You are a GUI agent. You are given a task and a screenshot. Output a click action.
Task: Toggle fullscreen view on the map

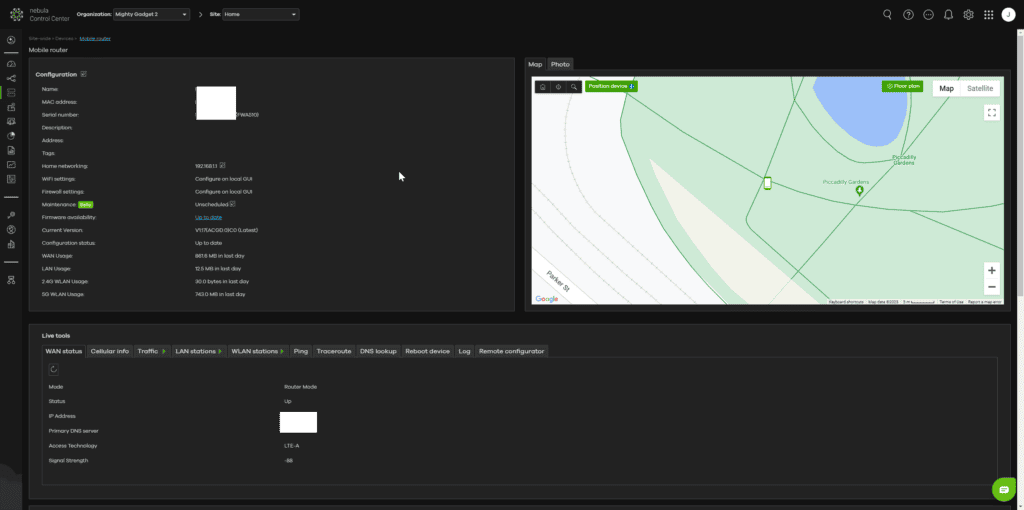pos(991,113)
